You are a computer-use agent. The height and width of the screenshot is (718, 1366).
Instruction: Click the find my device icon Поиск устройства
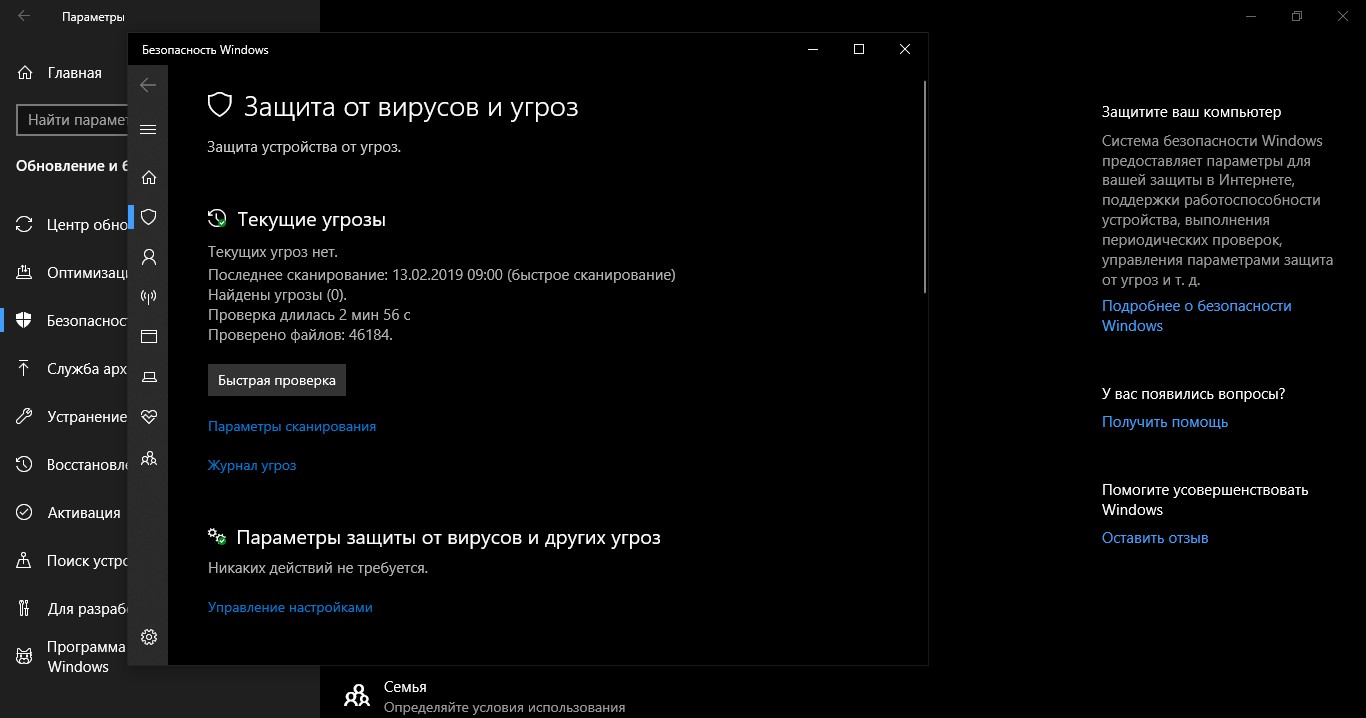[25, 561]
